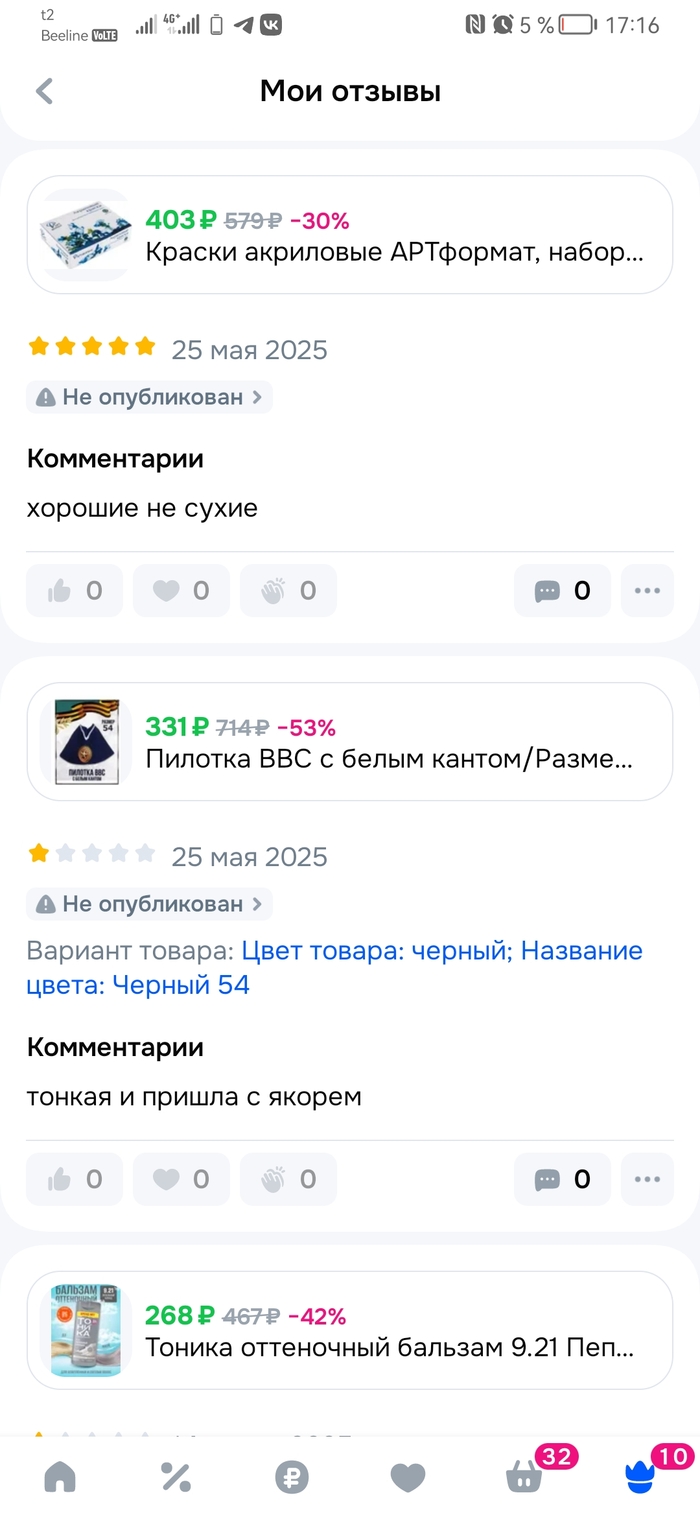The height and width of the screenshot is (1517, 700).
Task: Open the profile tab with 10 badge
Action: click(641, 1476)
